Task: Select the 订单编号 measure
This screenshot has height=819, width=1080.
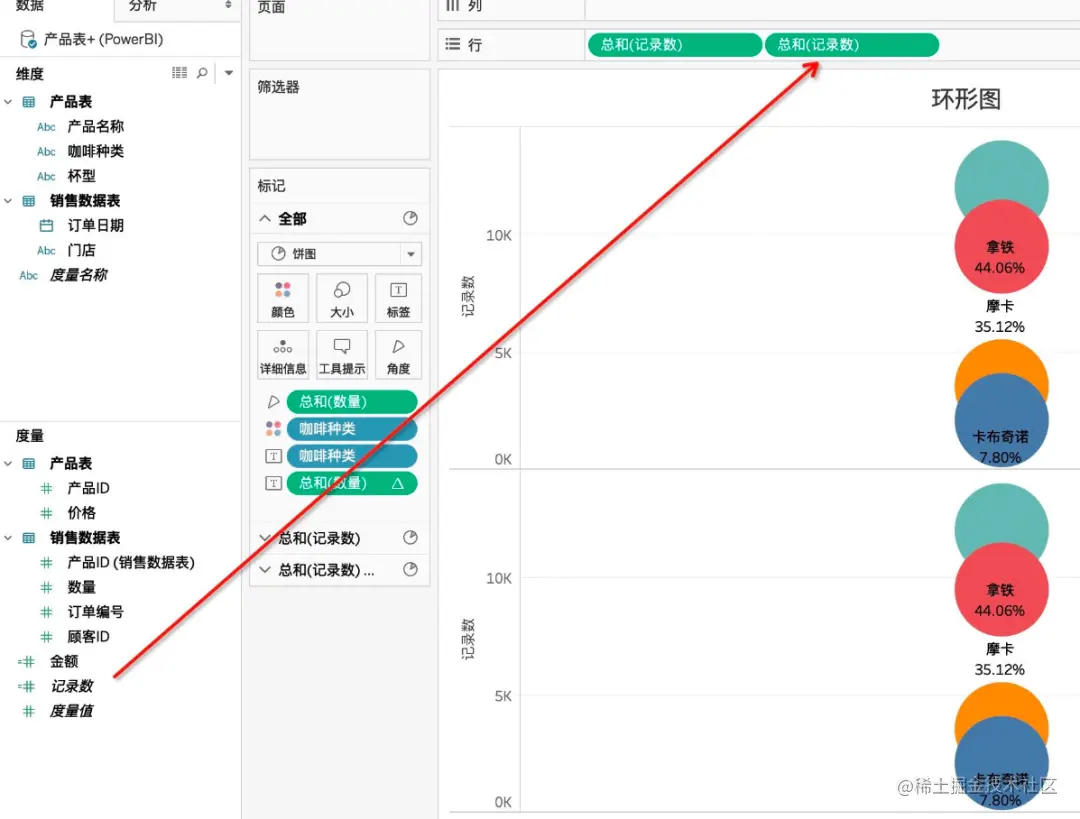Action: [x=96, y=612]
